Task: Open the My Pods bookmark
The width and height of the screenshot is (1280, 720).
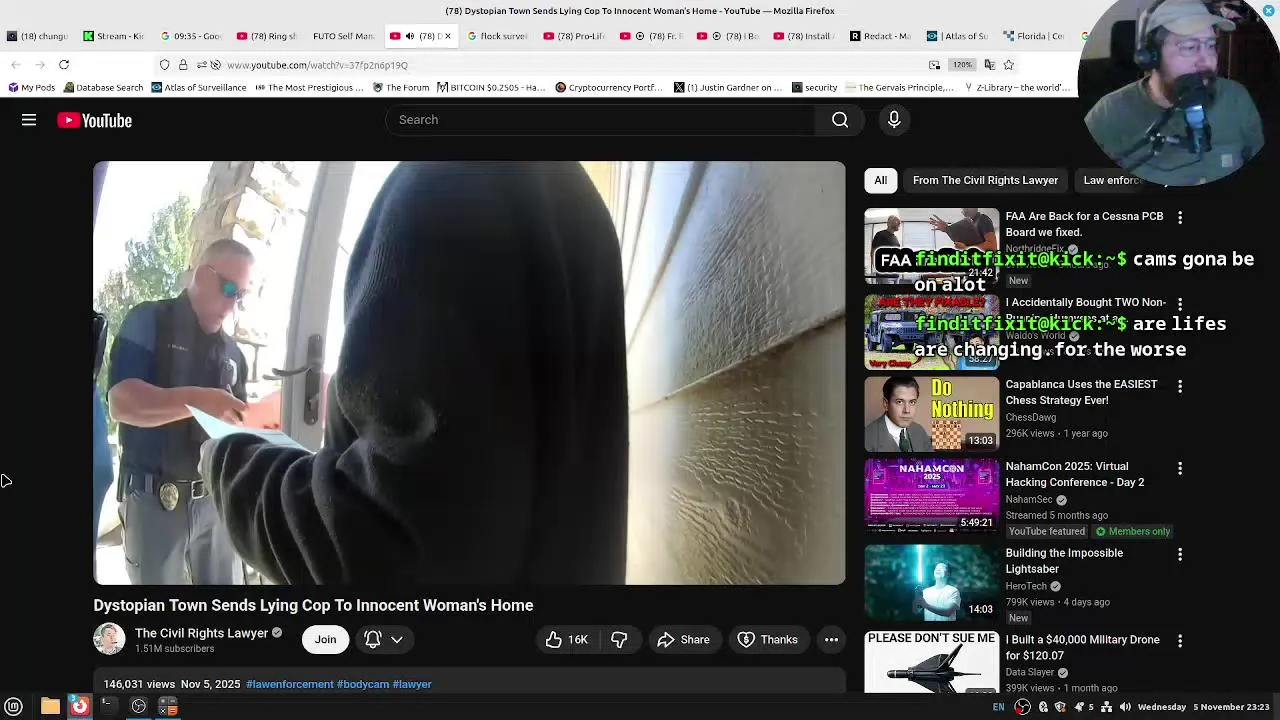Action: 31,88
